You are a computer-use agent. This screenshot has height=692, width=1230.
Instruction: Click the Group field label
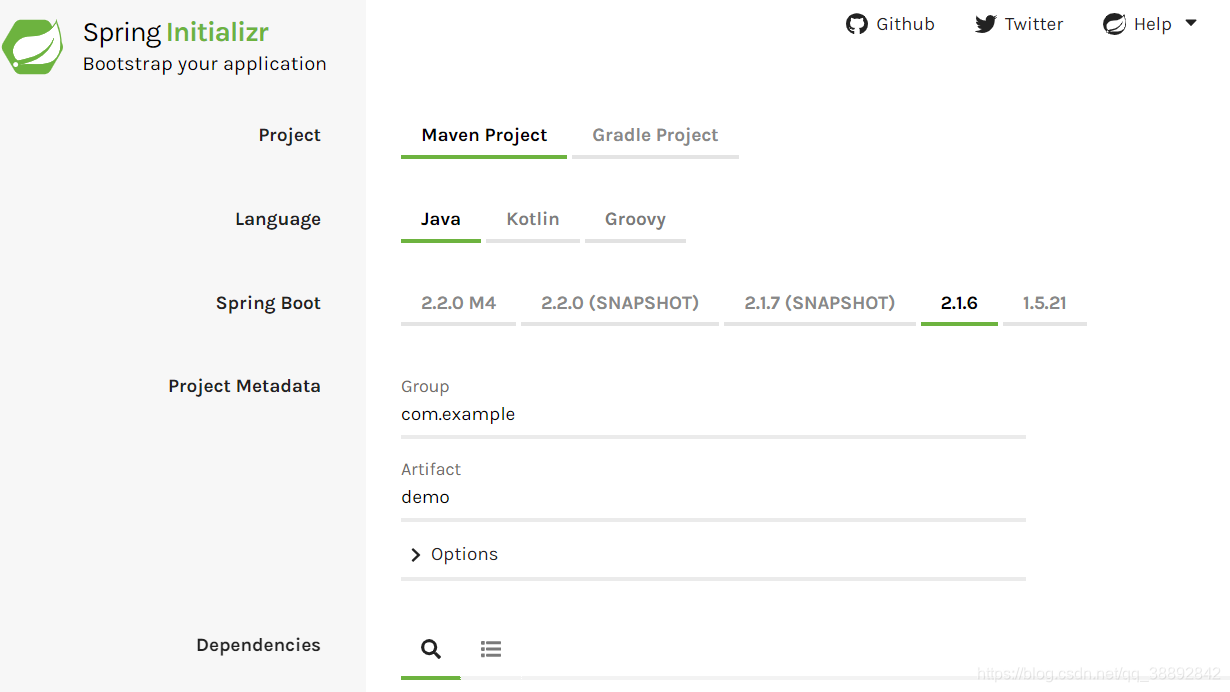[x=425, y=386]
